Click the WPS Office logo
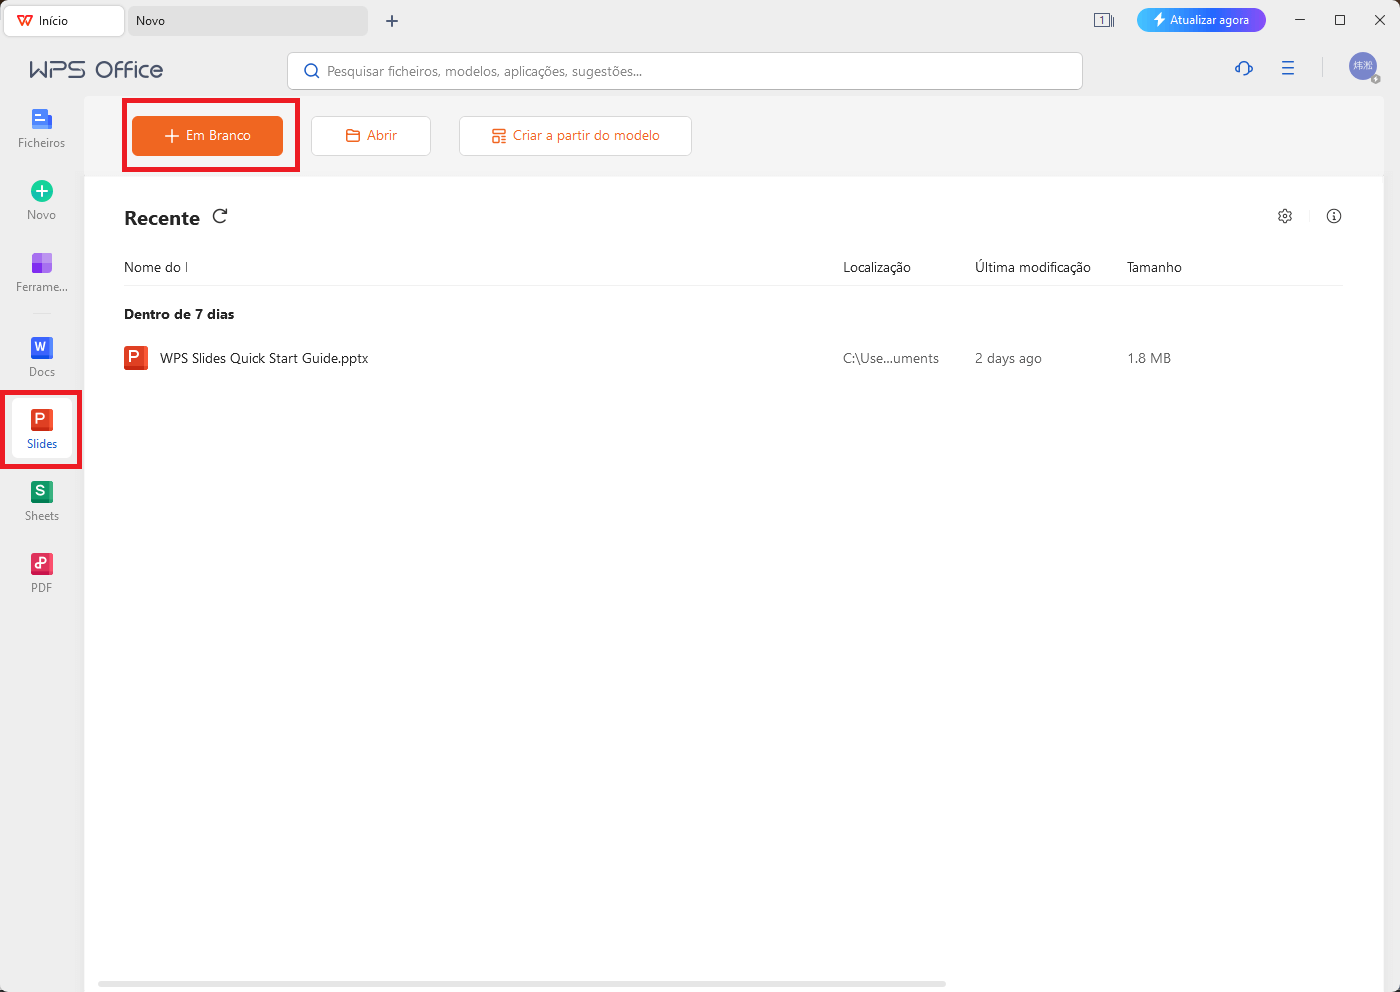 pyautogui.click(x=96, y=69)
